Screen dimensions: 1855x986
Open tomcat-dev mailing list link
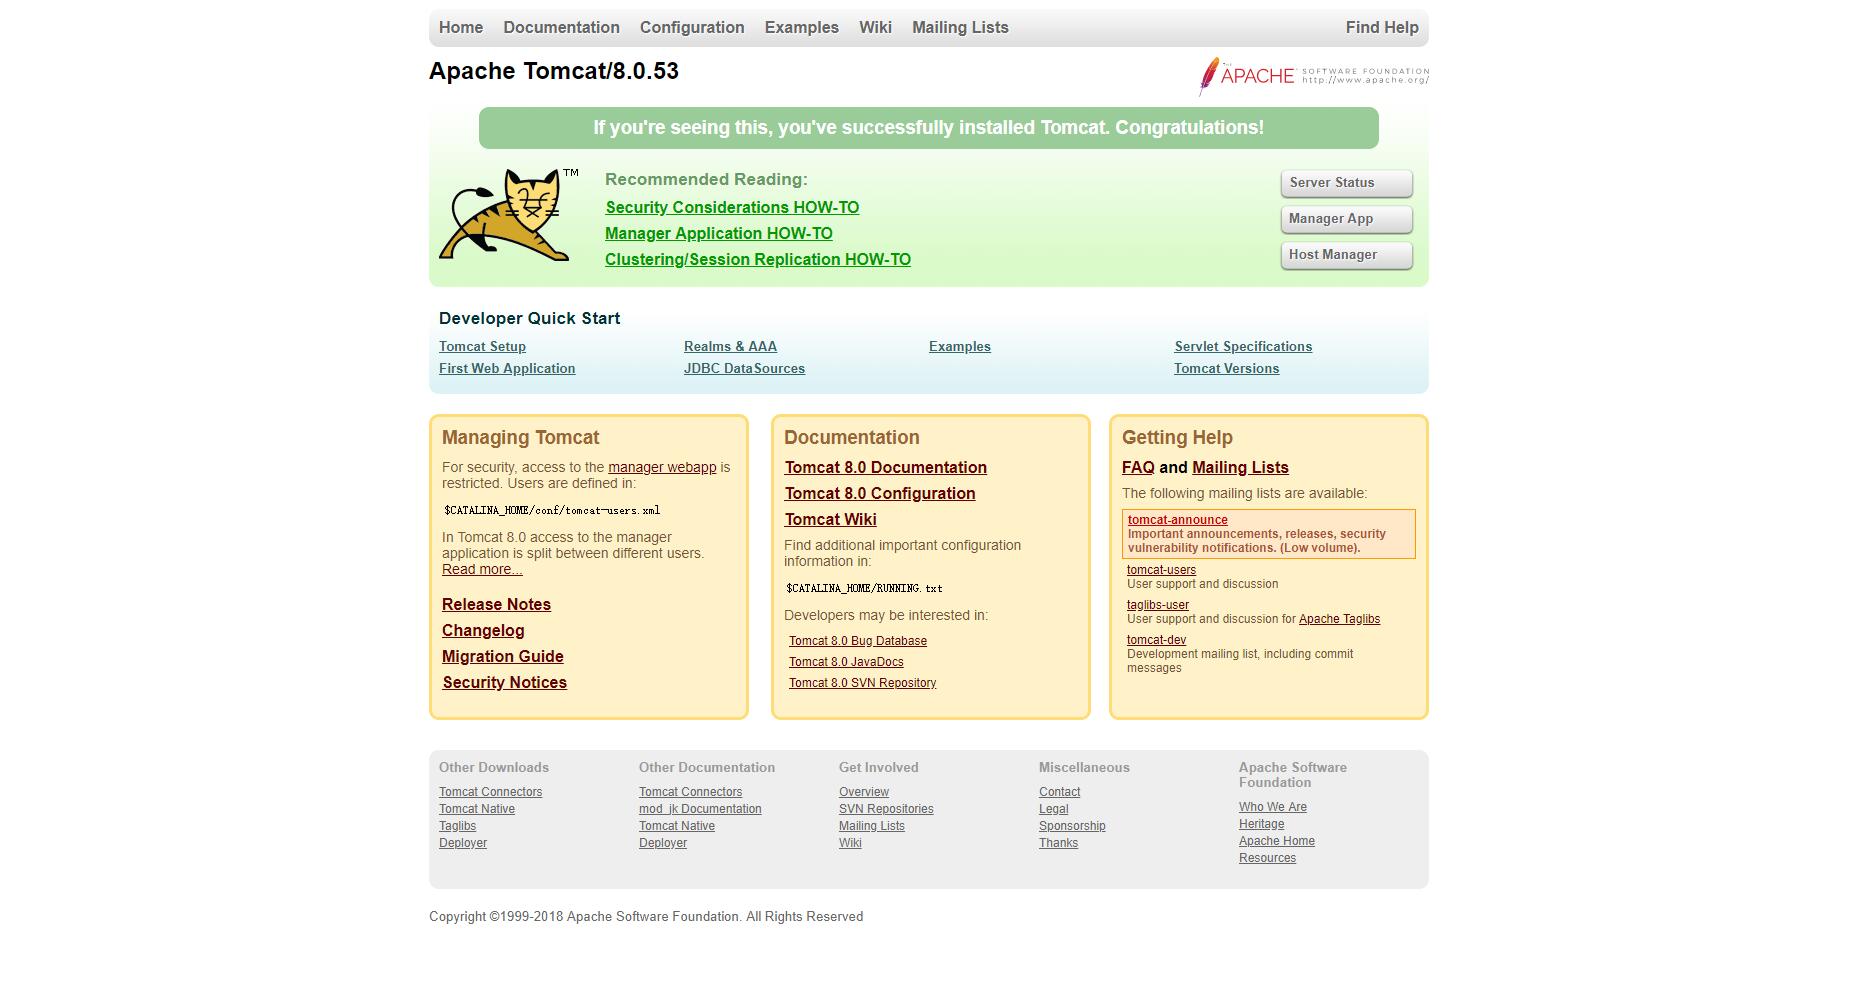[1156, 640]
